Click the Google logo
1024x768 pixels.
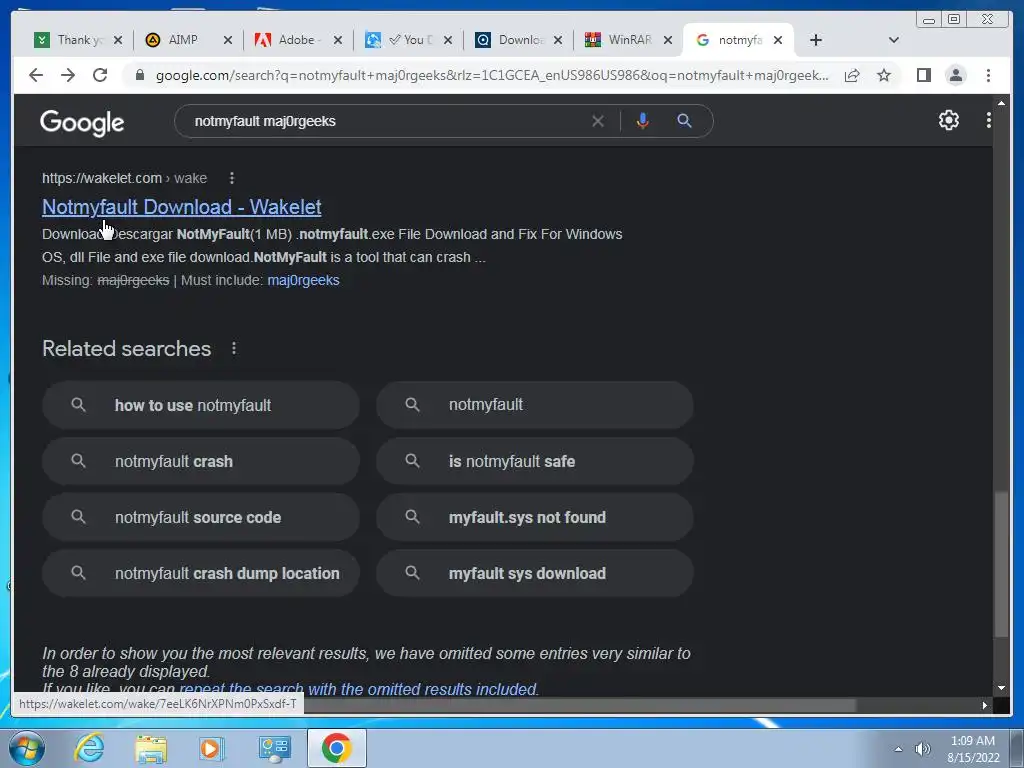[82, 122]
